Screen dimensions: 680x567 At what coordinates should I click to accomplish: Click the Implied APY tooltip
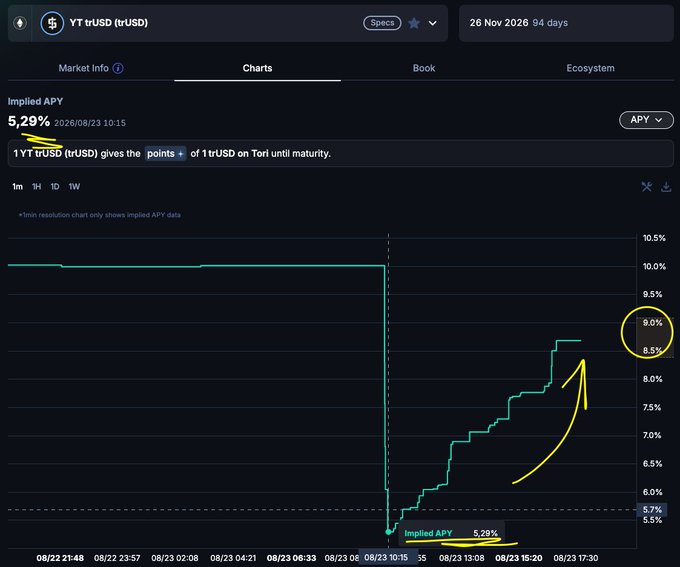[x=451, y=533]
